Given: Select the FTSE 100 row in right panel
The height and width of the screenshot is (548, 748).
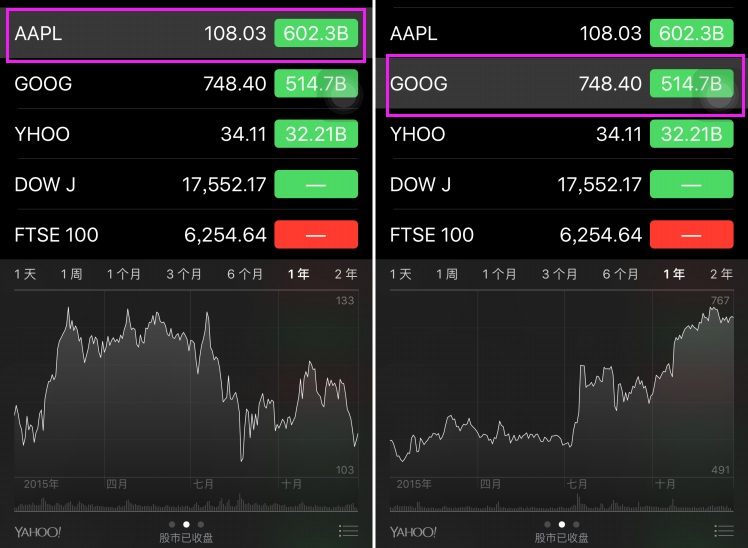Looking at the screenshot, I should 561,235.
